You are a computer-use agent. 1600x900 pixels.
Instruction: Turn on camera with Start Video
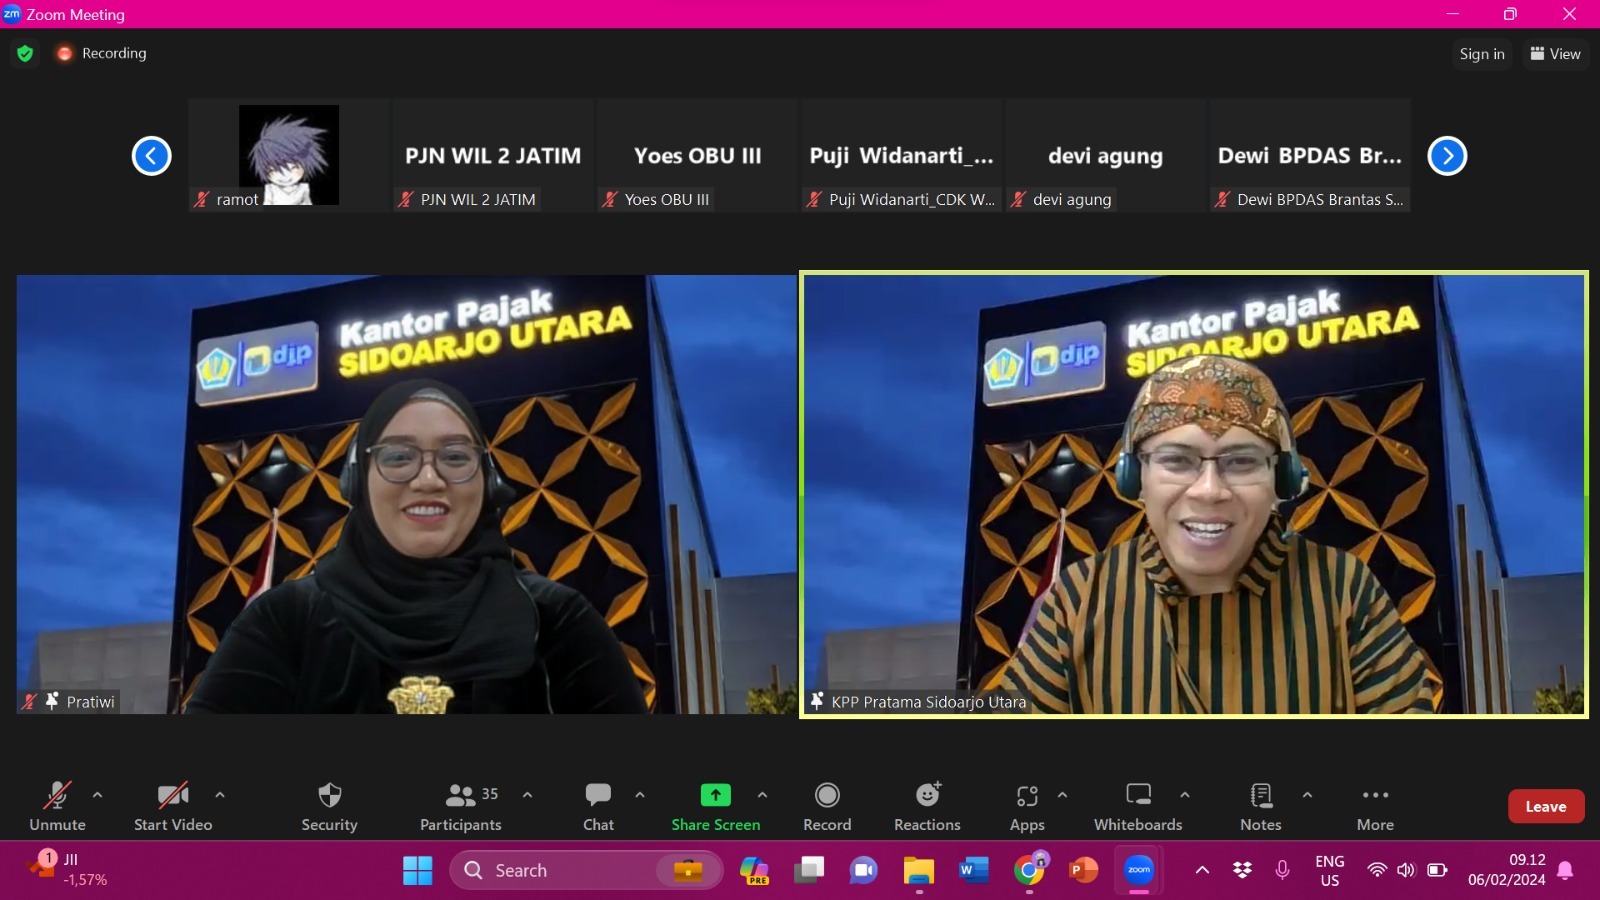click(173, 796)
